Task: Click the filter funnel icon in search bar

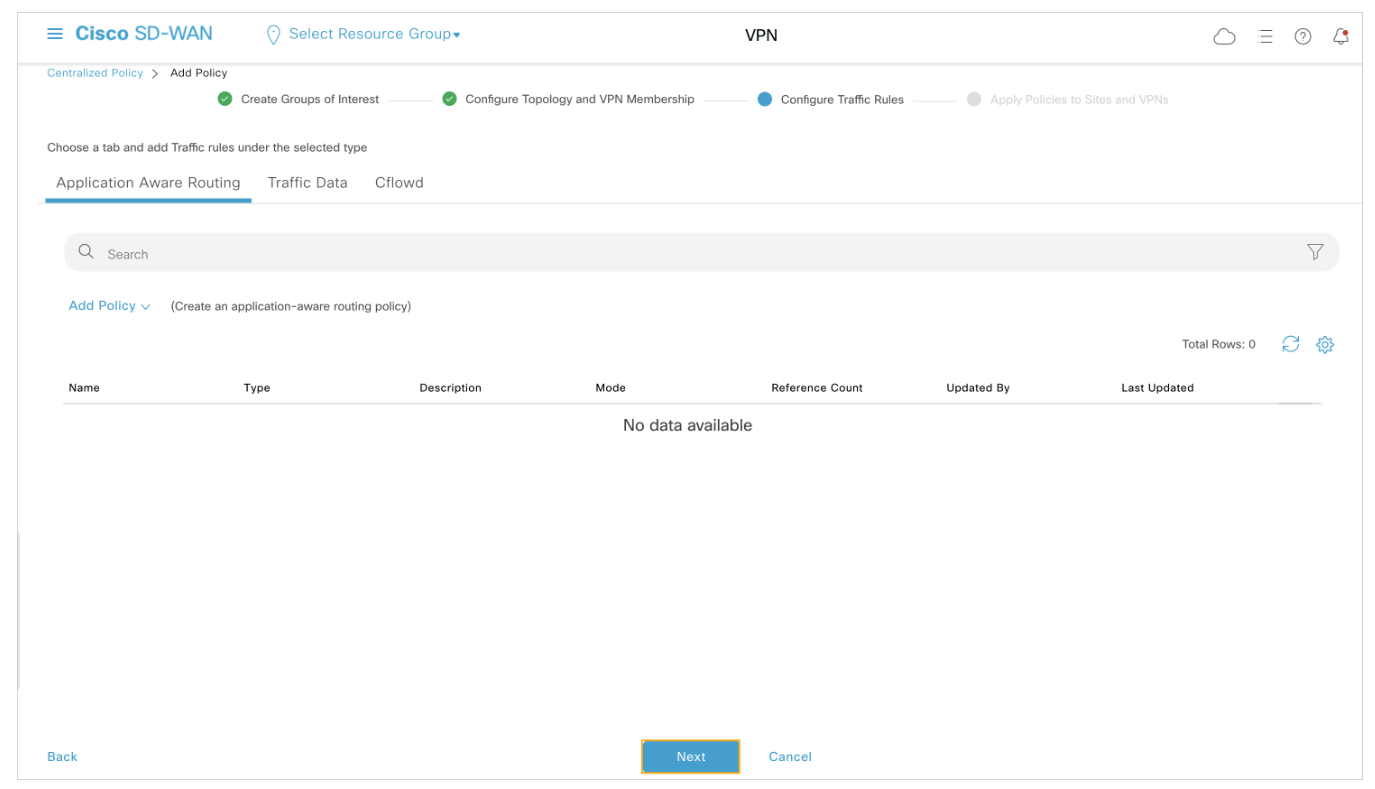Action: 1315,252
